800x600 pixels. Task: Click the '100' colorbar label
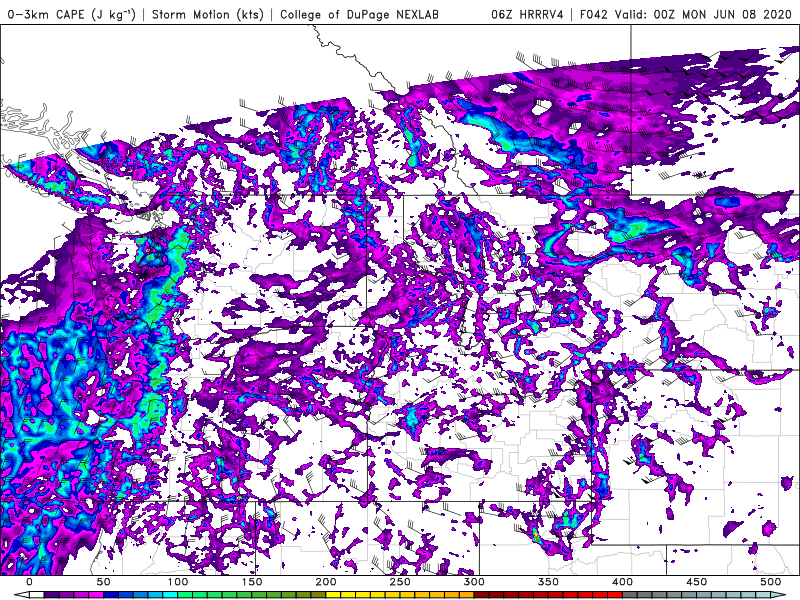(x=178, y=582)
